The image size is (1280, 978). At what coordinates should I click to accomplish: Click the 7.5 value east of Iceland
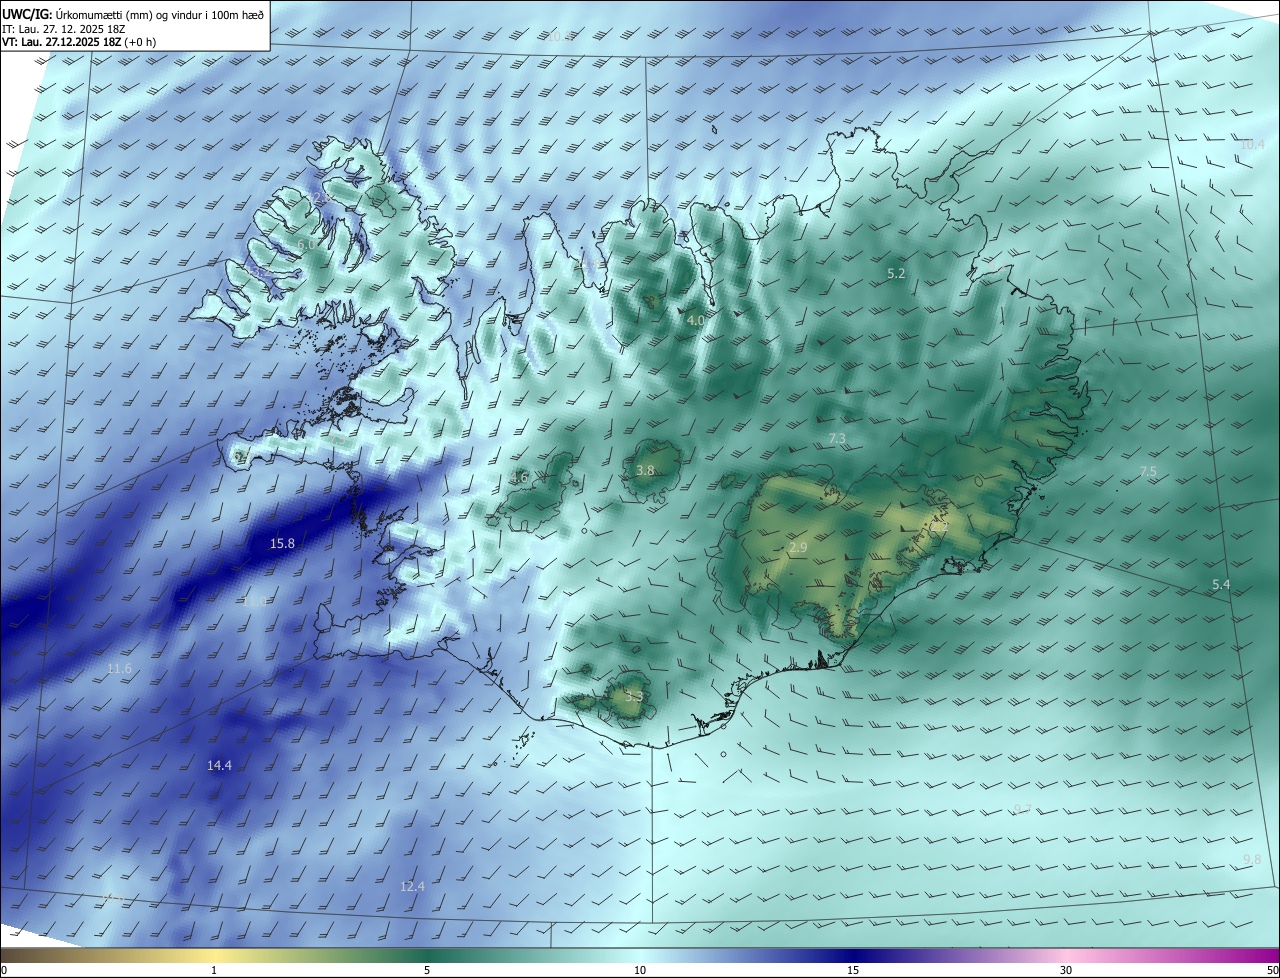click(x=1148, y=471)
